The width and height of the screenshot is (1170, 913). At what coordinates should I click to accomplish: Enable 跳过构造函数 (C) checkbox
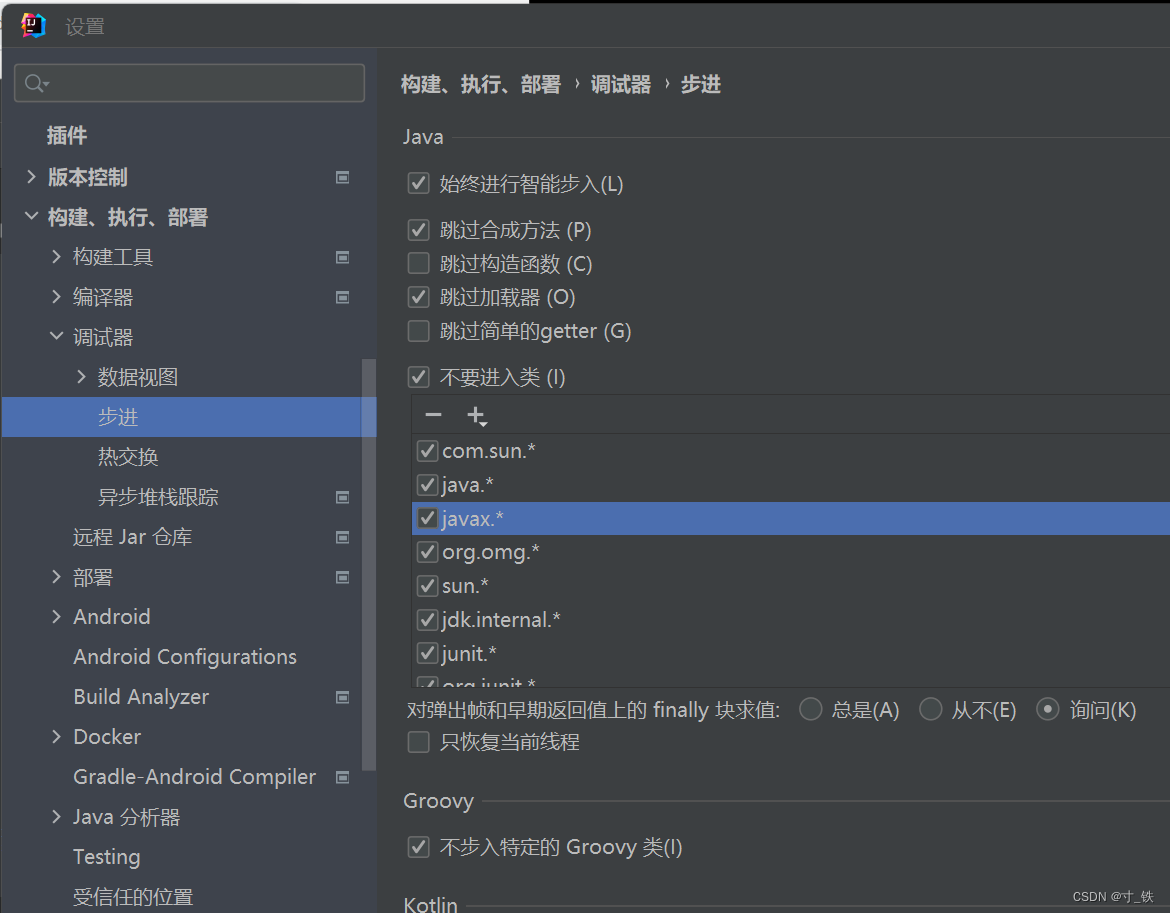click(x=419, y=263)
